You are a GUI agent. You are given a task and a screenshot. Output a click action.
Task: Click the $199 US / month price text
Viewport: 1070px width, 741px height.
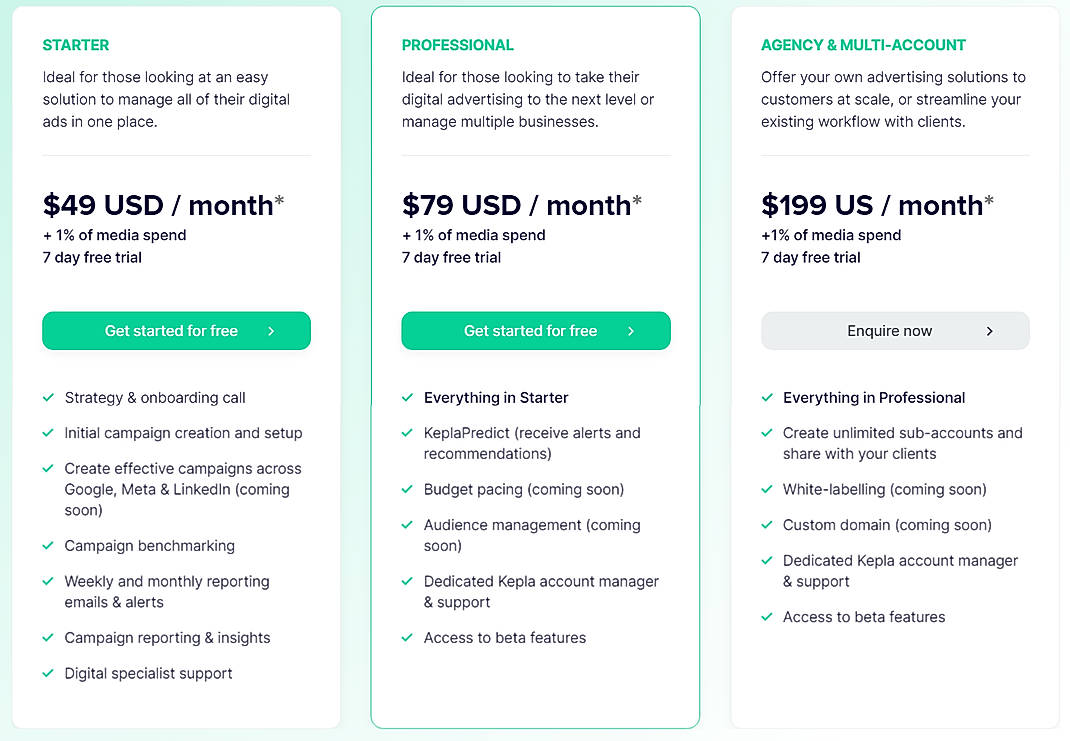(876, 205)
